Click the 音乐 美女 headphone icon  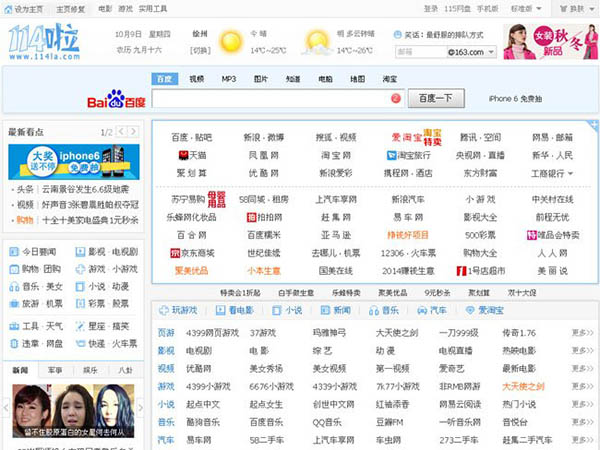point(14,287)
